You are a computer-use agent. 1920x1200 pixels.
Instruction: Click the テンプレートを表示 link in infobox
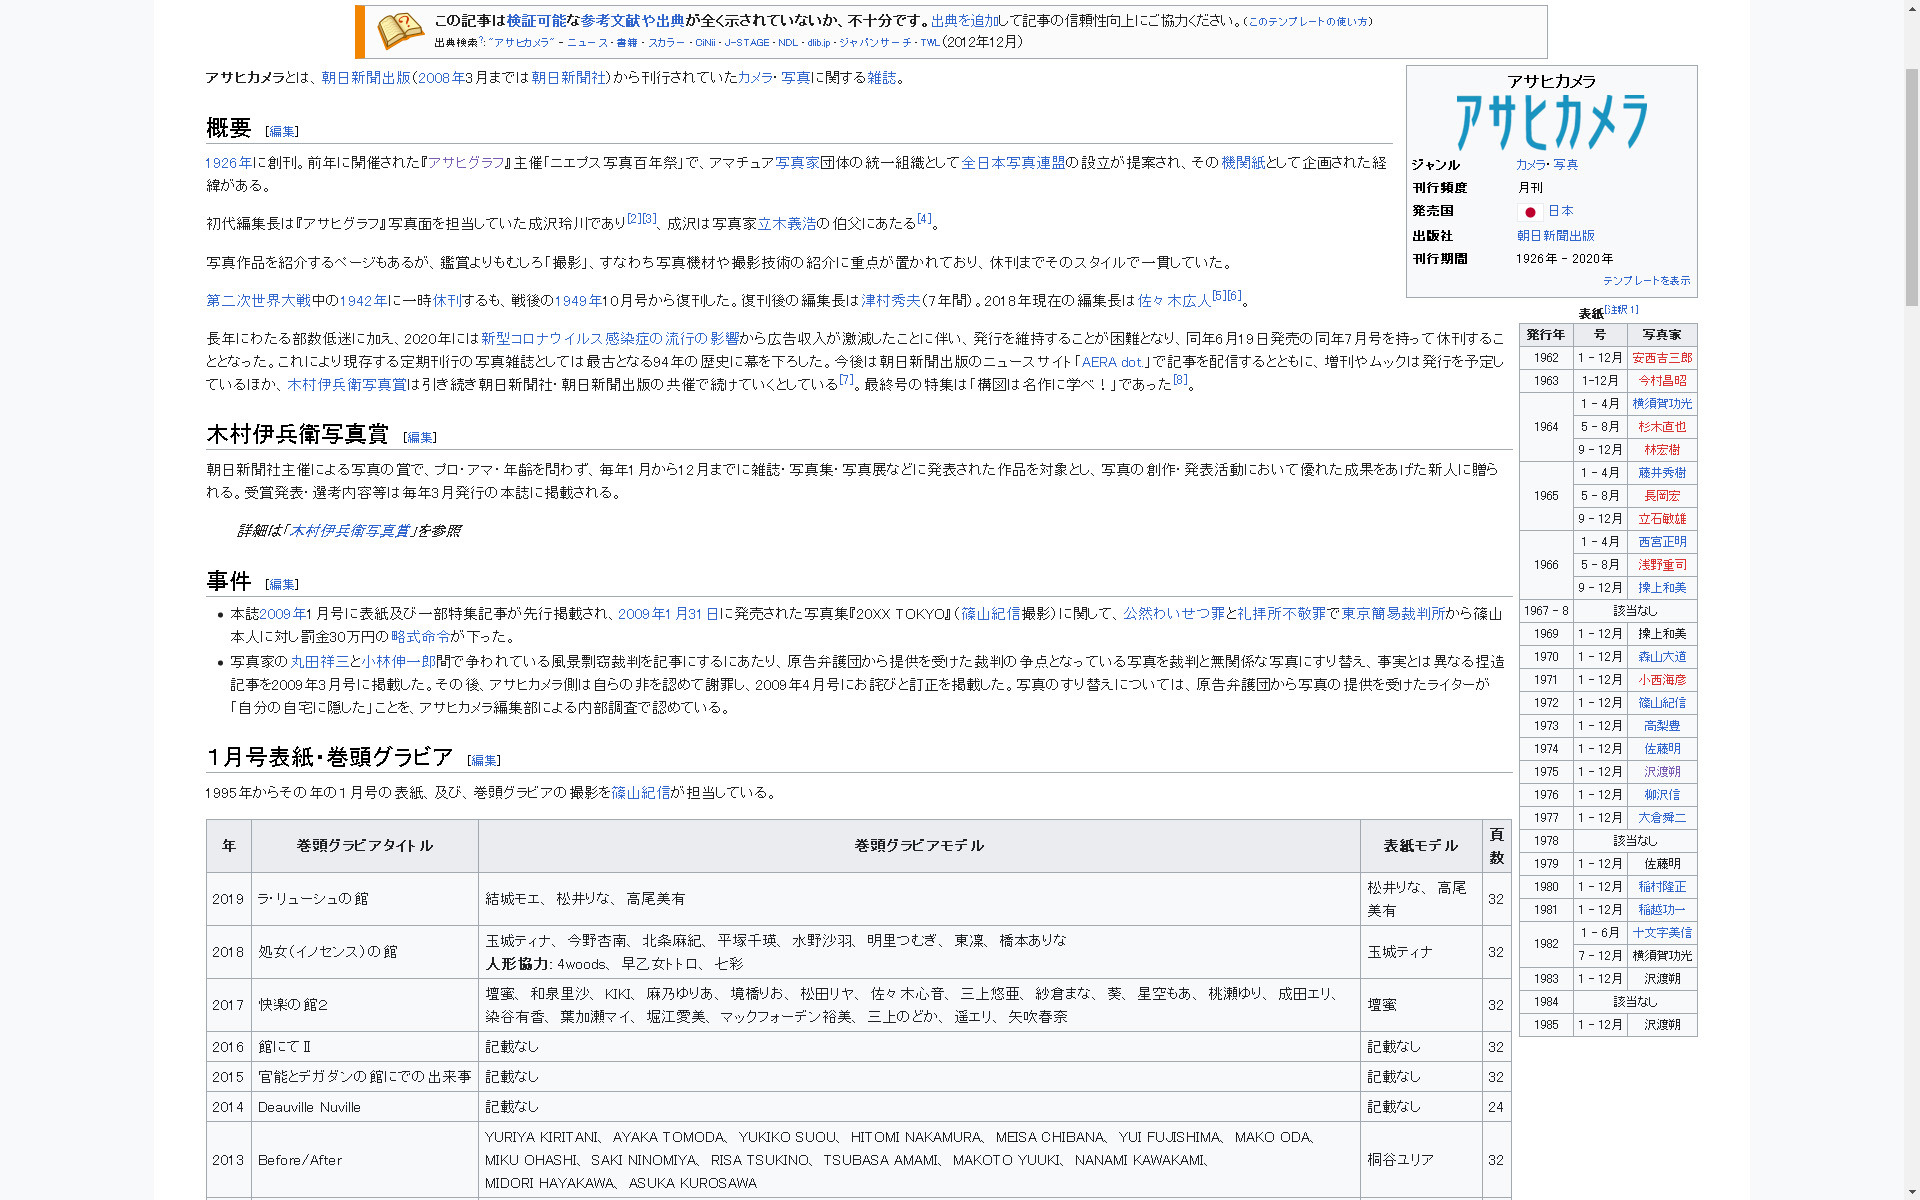coord(1646,281)
